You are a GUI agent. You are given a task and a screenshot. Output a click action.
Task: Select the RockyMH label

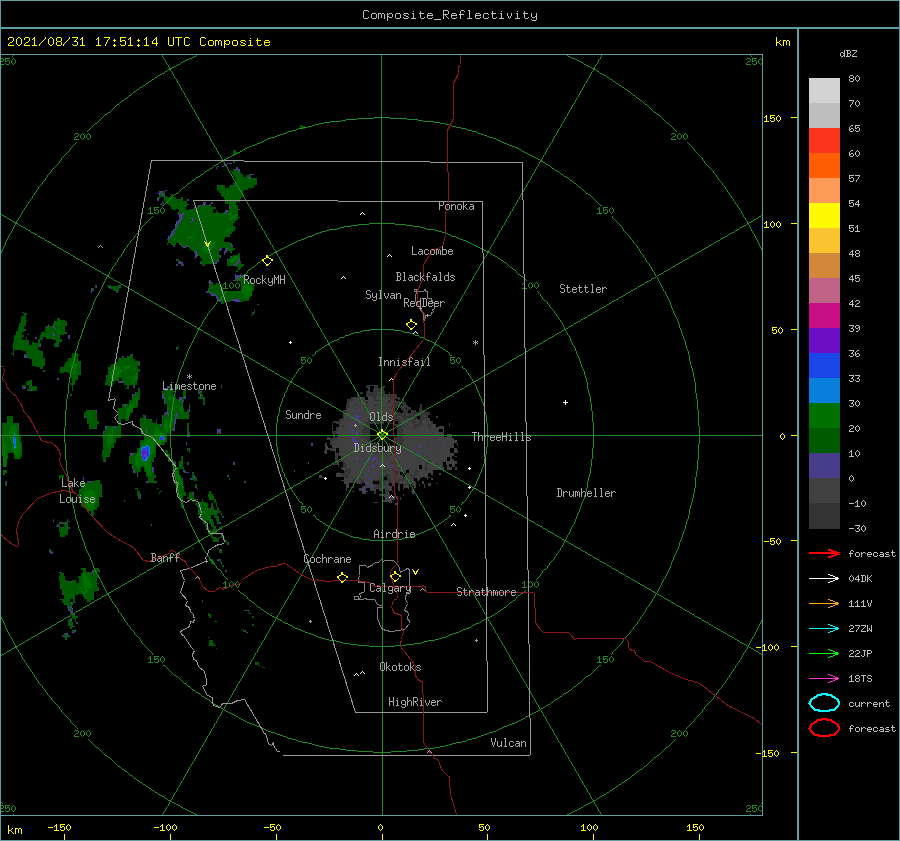coord(264,280)
